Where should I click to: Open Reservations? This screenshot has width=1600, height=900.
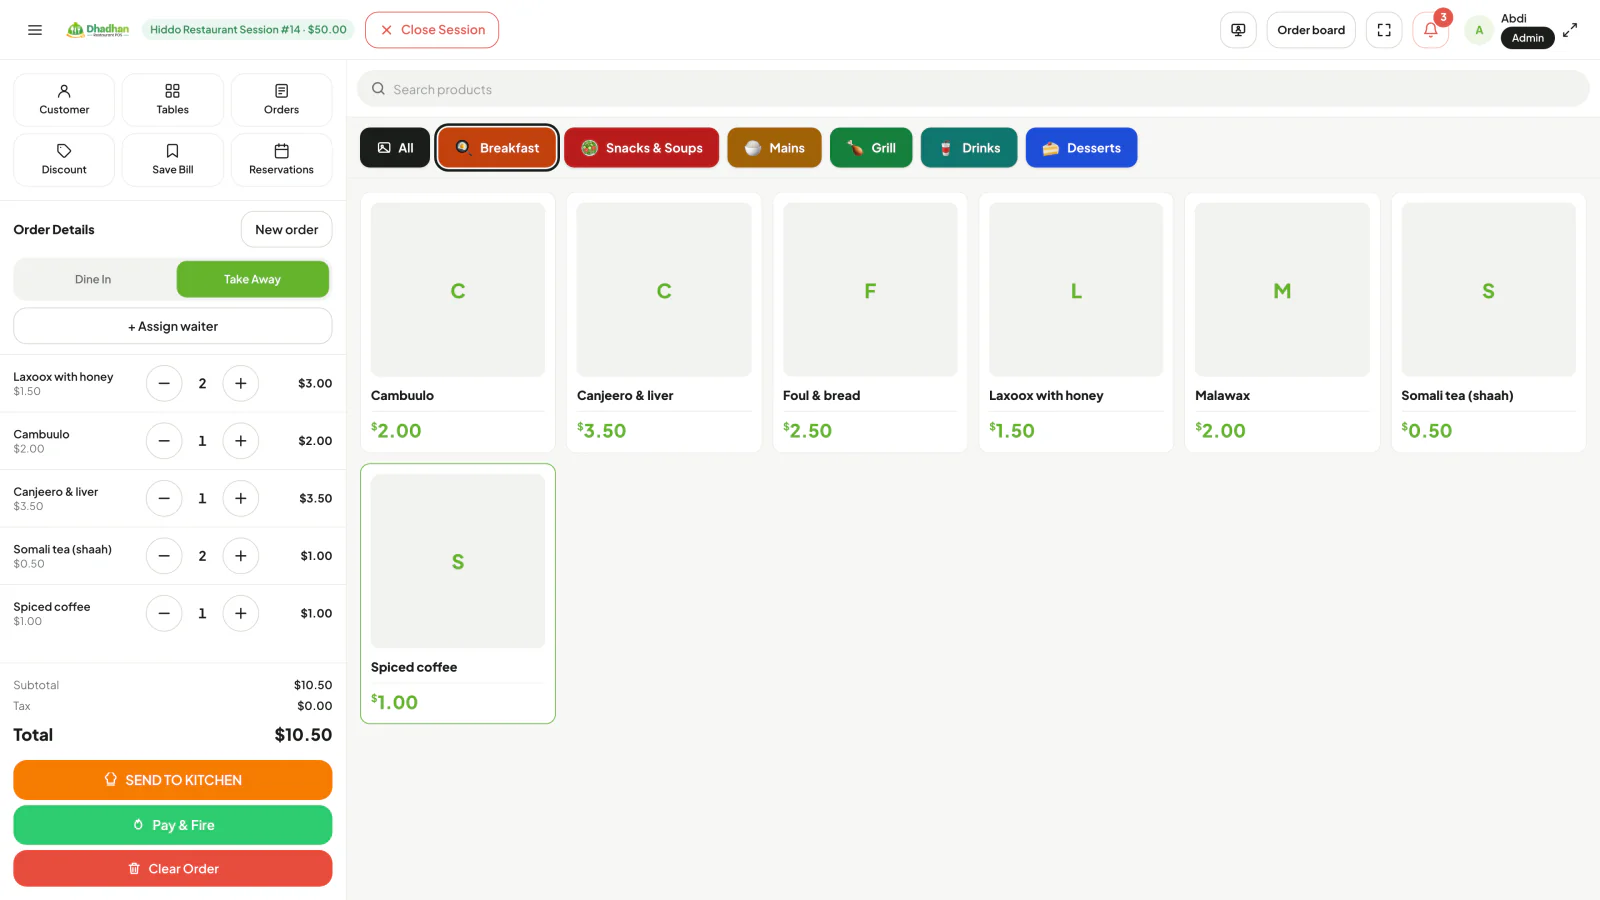click(x=282, y=160)
